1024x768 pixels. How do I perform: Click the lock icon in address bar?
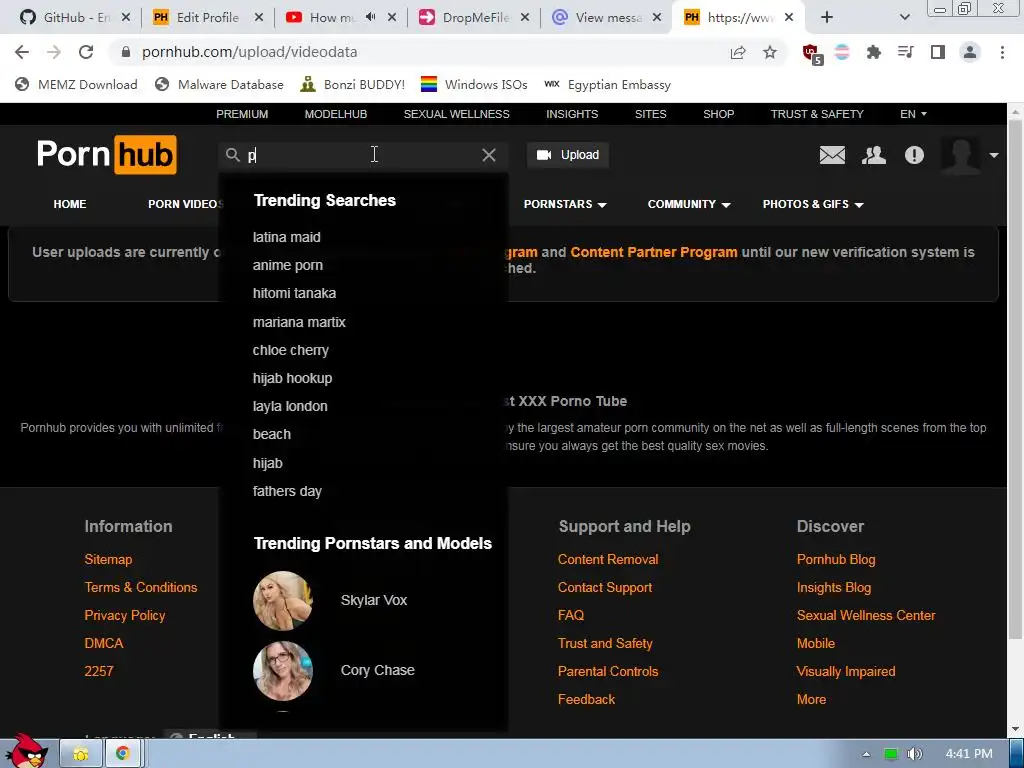(126, 52)
